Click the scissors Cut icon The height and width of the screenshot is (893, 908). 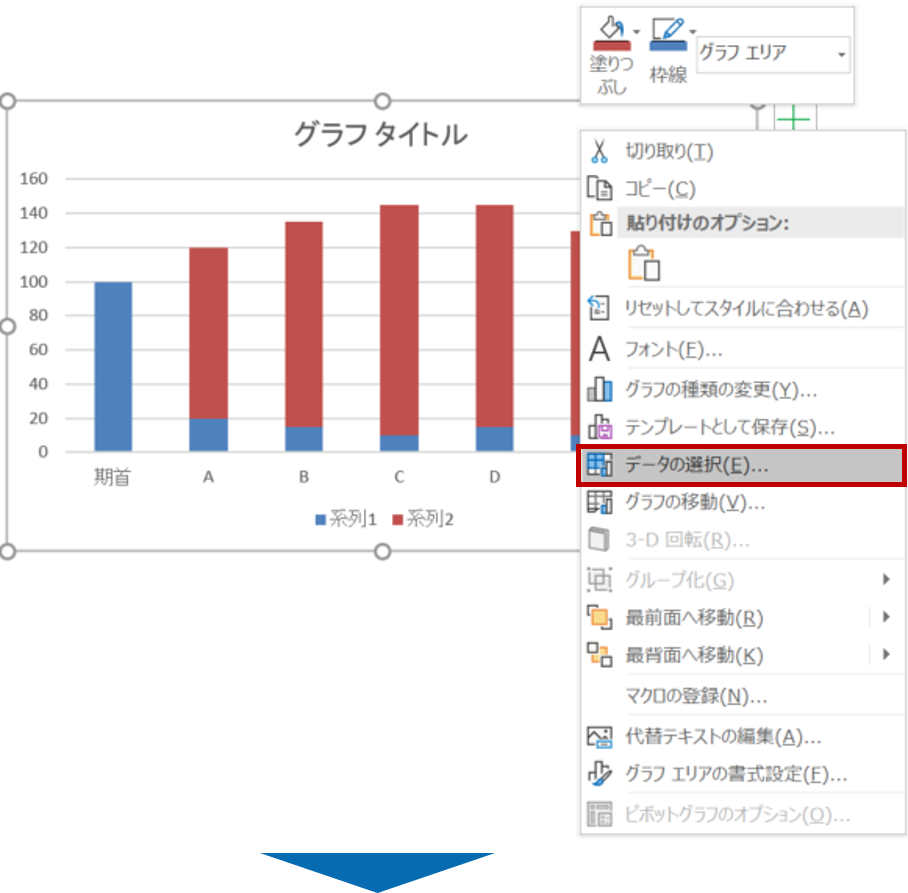pos(599,151)
